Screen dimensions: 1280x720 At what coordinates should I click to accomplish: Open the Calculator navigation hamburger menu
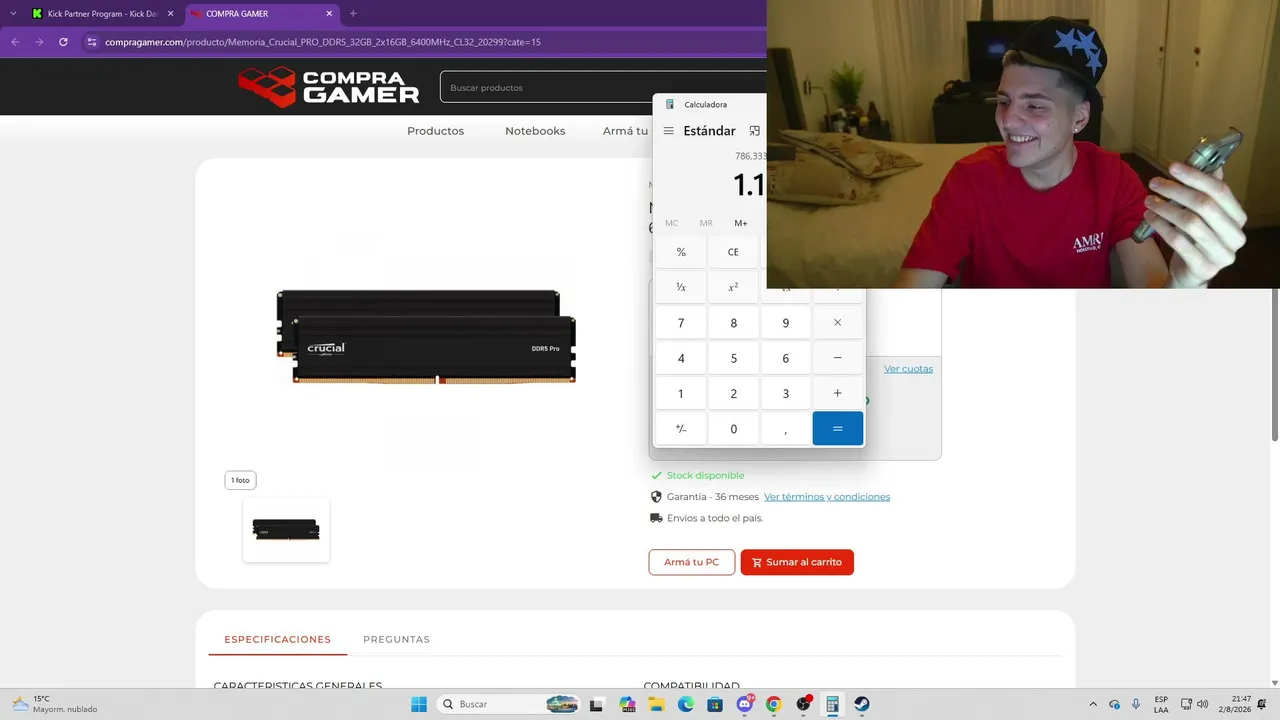pos(668,131)
